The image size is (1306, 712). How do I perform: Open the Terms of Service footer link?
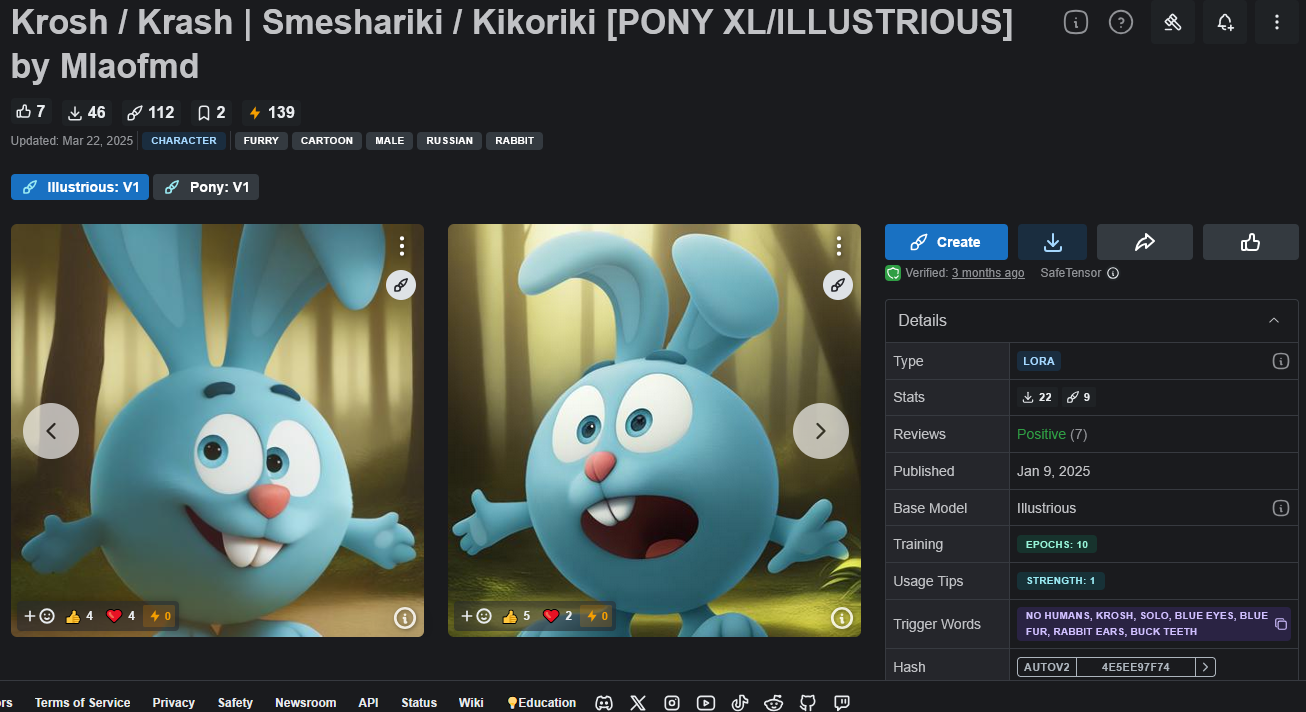pyautogui.click(x=82, y=703)
